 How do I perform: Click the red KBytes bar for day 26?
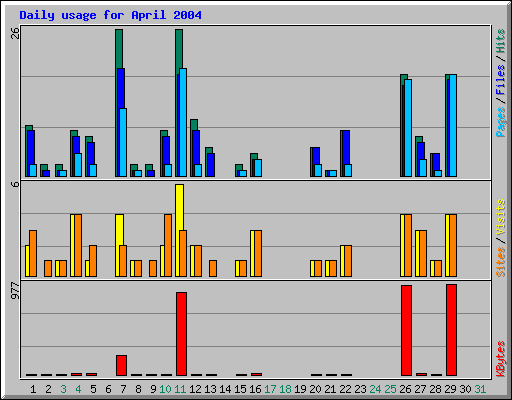point(406,330)
